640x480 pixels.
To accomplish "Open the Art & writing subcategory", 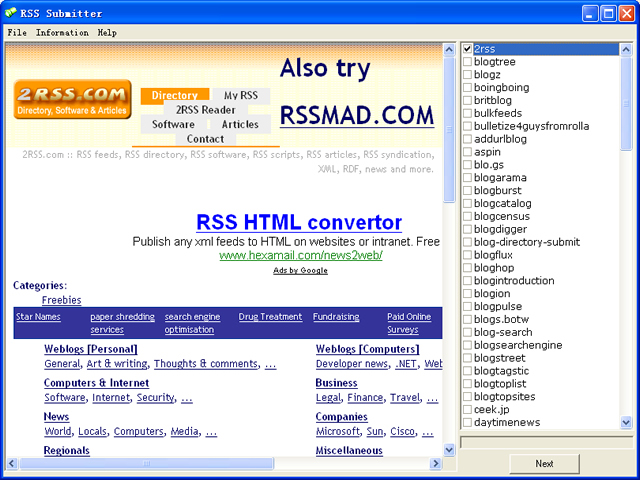I will point(117,364).
